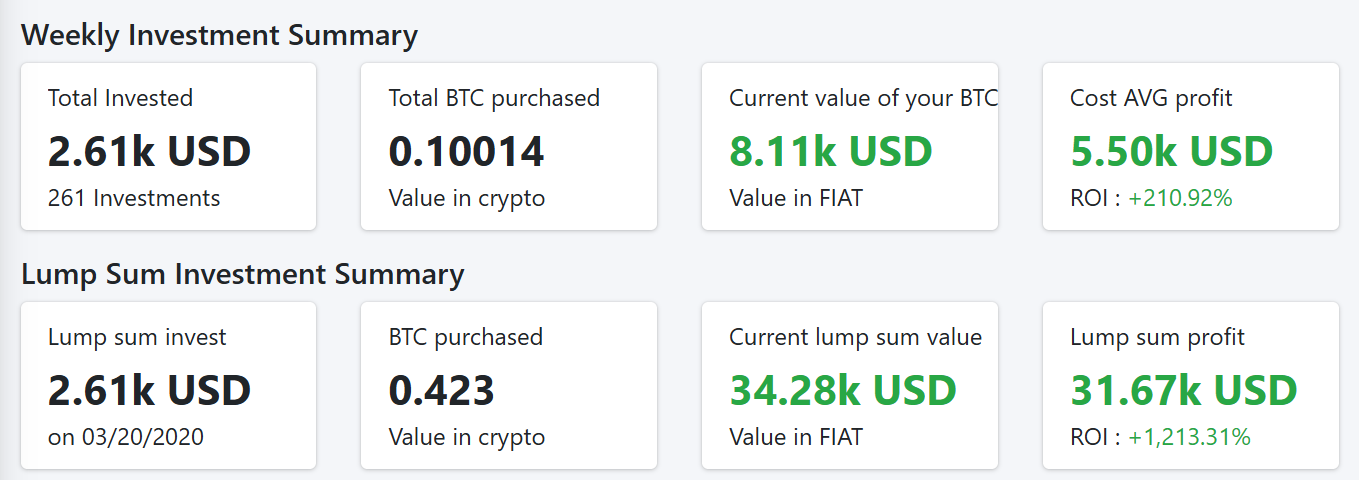Select the 8.11k USD current value
This screenshot has height=480, width=1359.
831,151
